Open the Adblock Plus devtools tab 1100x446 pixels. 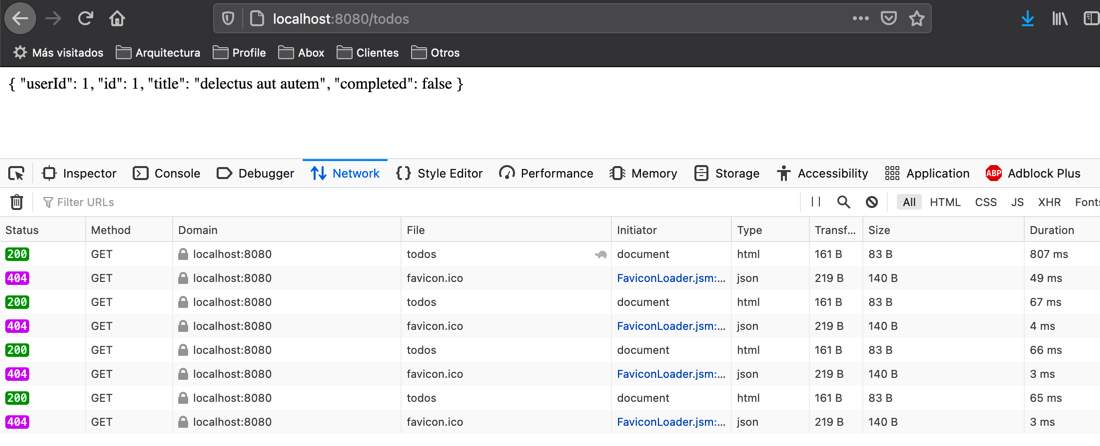coord(1033,173)
